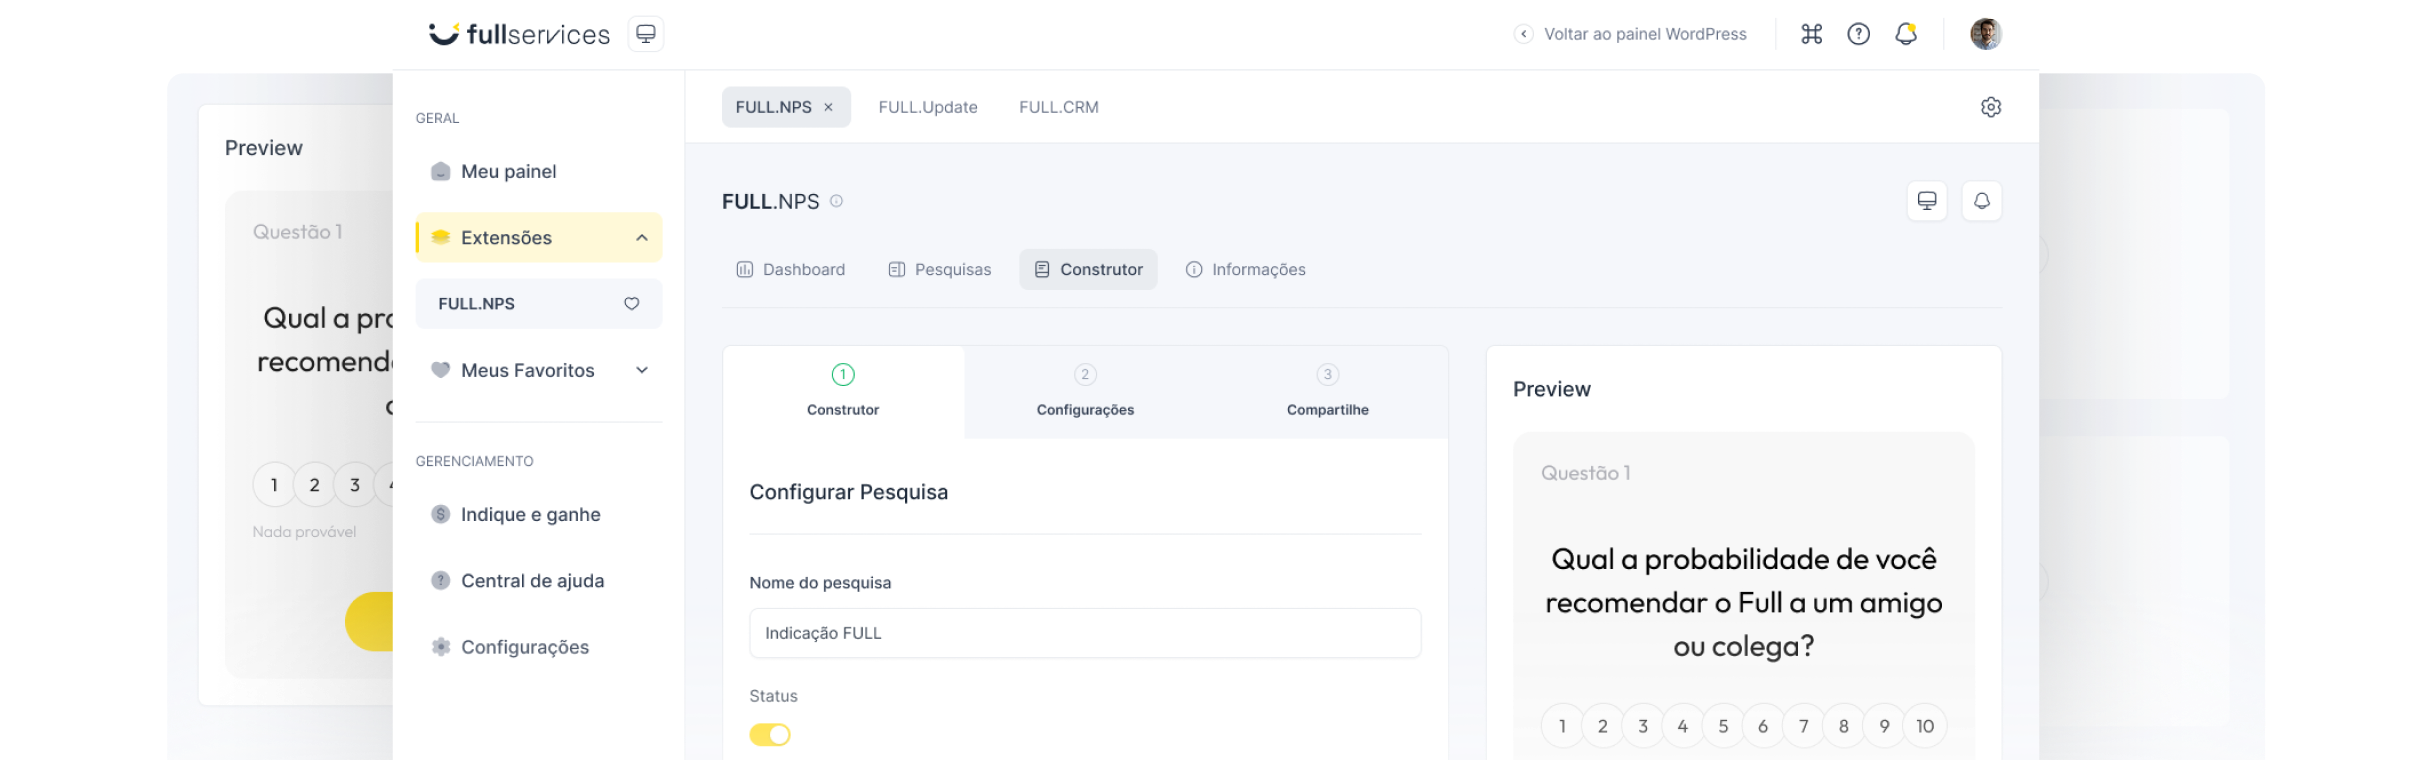Collapse the Extensões sidebar section
The image size is (2432, 760).
point(641,238)
